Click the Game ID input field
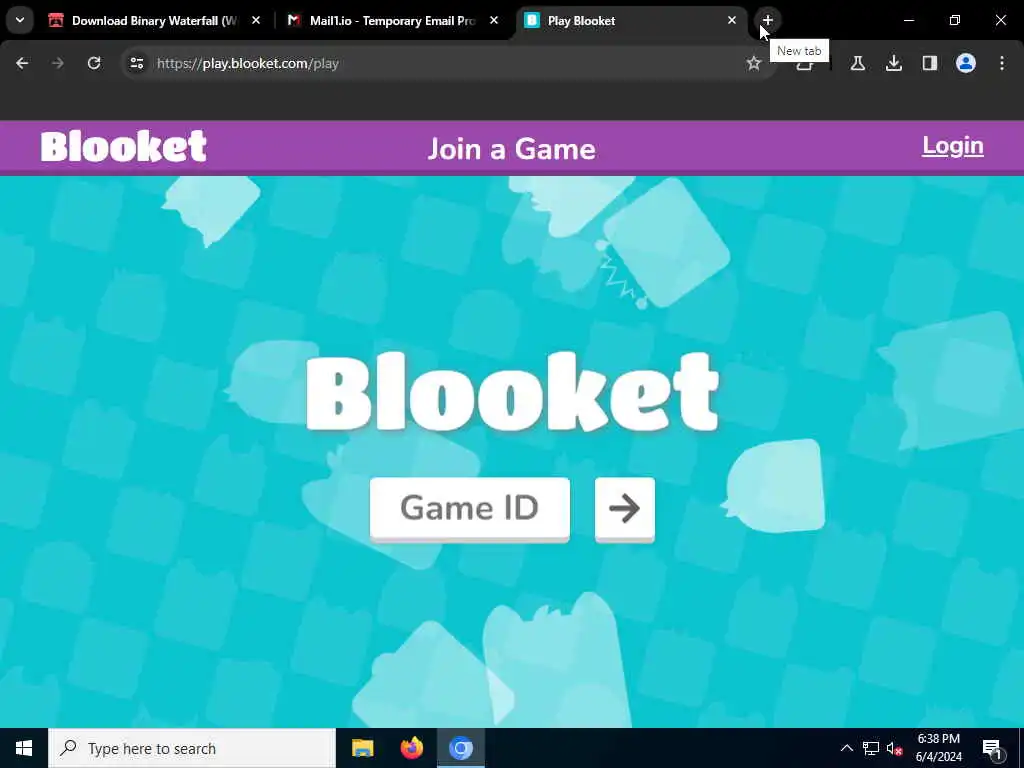Image resolution: width=1024 pixels, height=768 pixels. pos(470,508)
